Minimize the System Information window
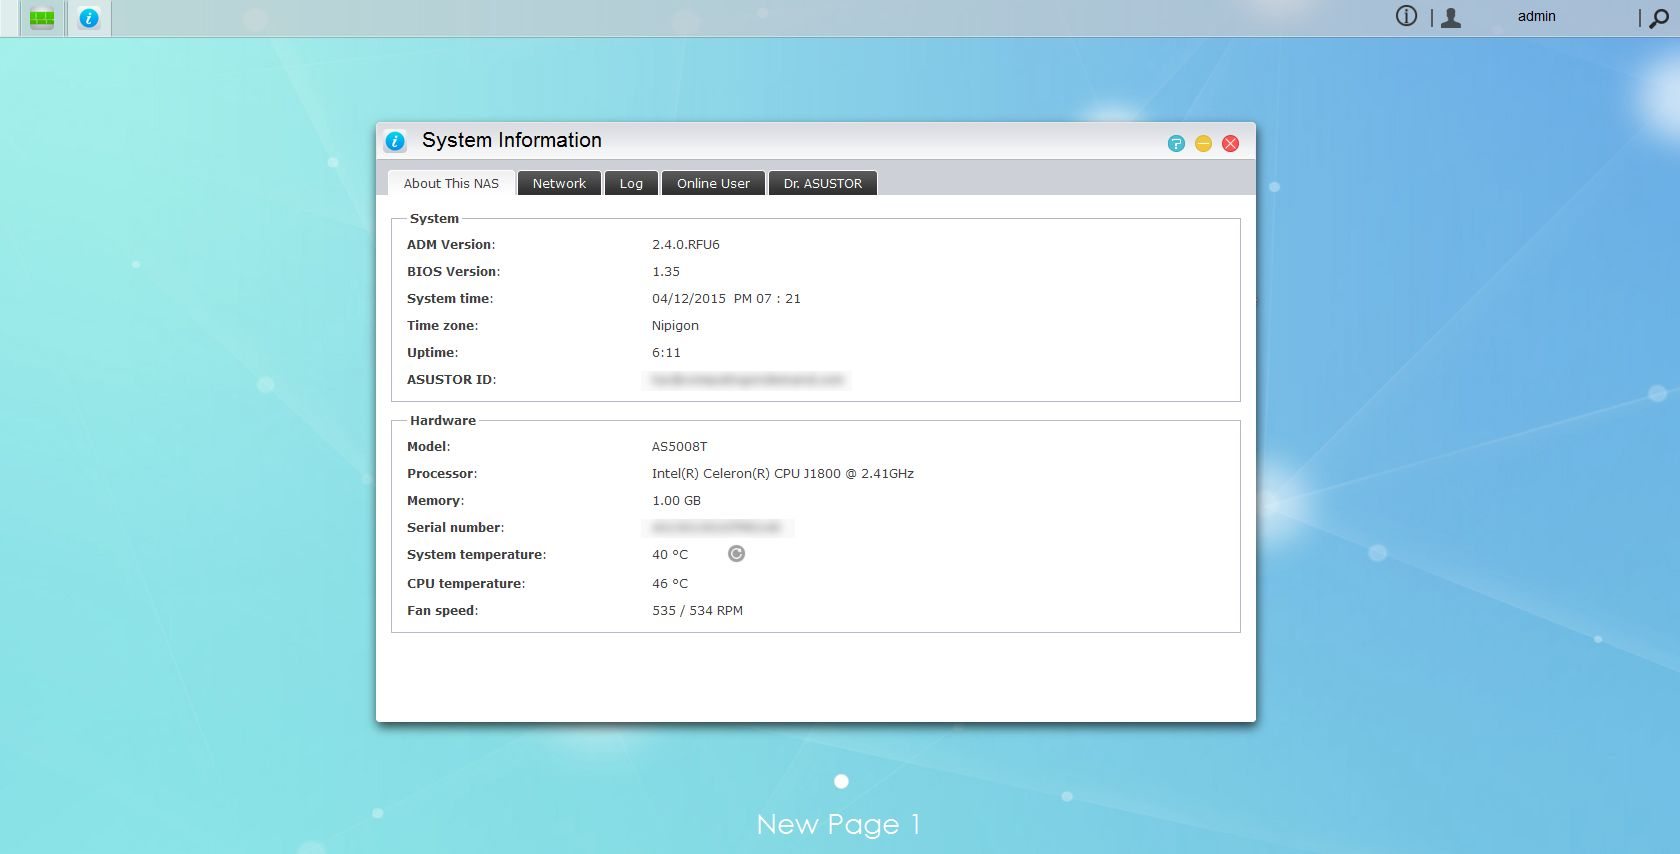1680x854 pixels. click(1203, 144)
